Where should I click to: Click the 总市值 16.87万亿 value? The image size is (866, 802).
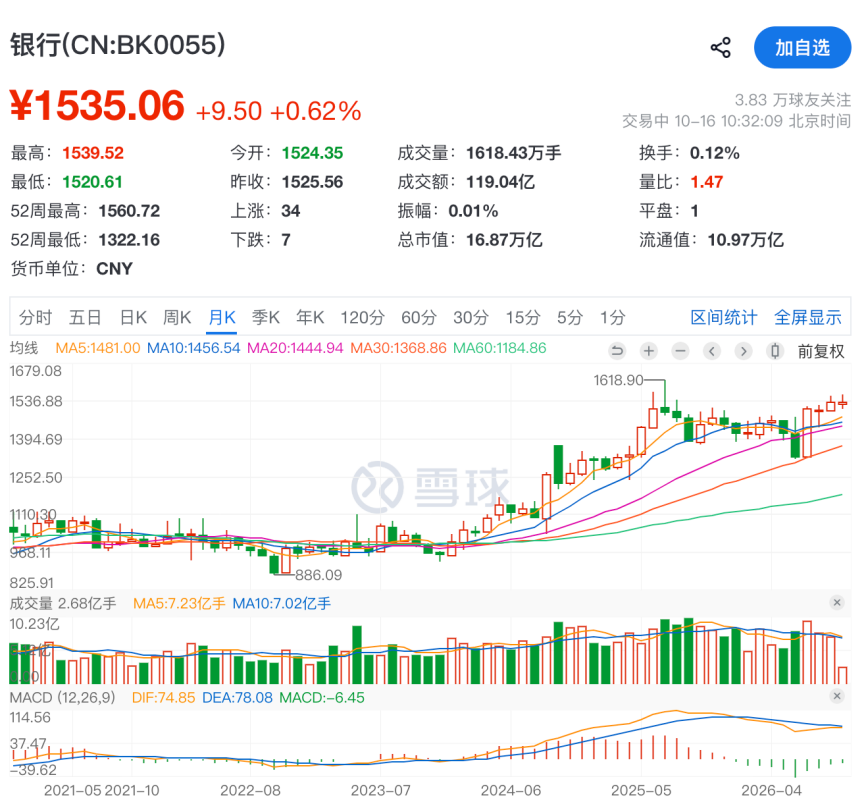(504, 240)
